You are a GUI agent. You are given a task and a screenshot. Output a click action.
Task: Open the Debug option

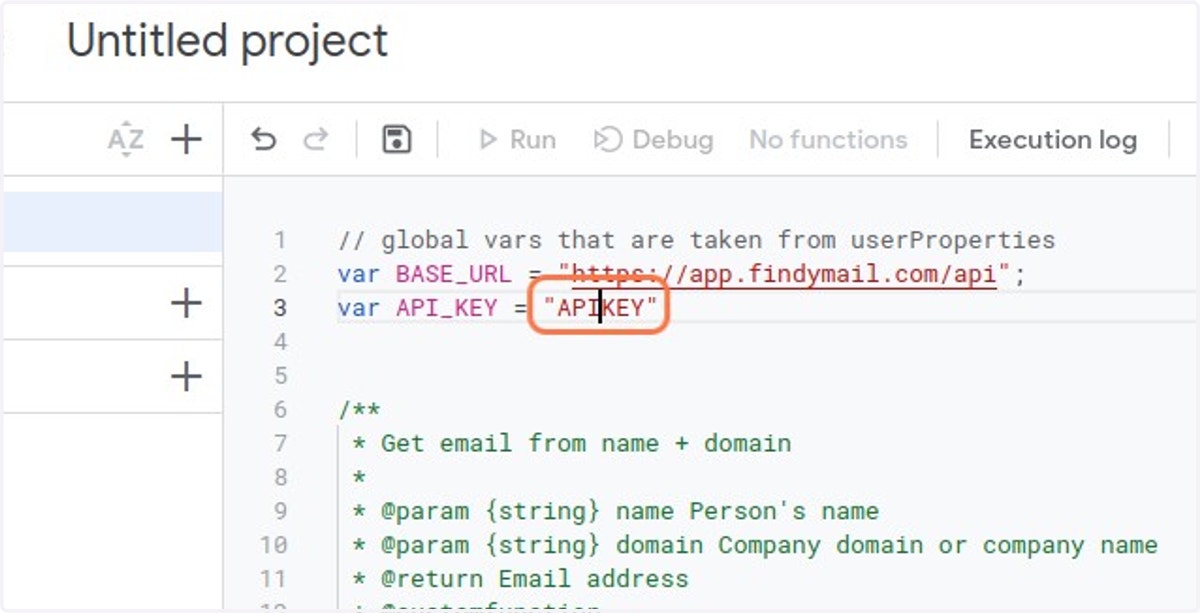653,140
